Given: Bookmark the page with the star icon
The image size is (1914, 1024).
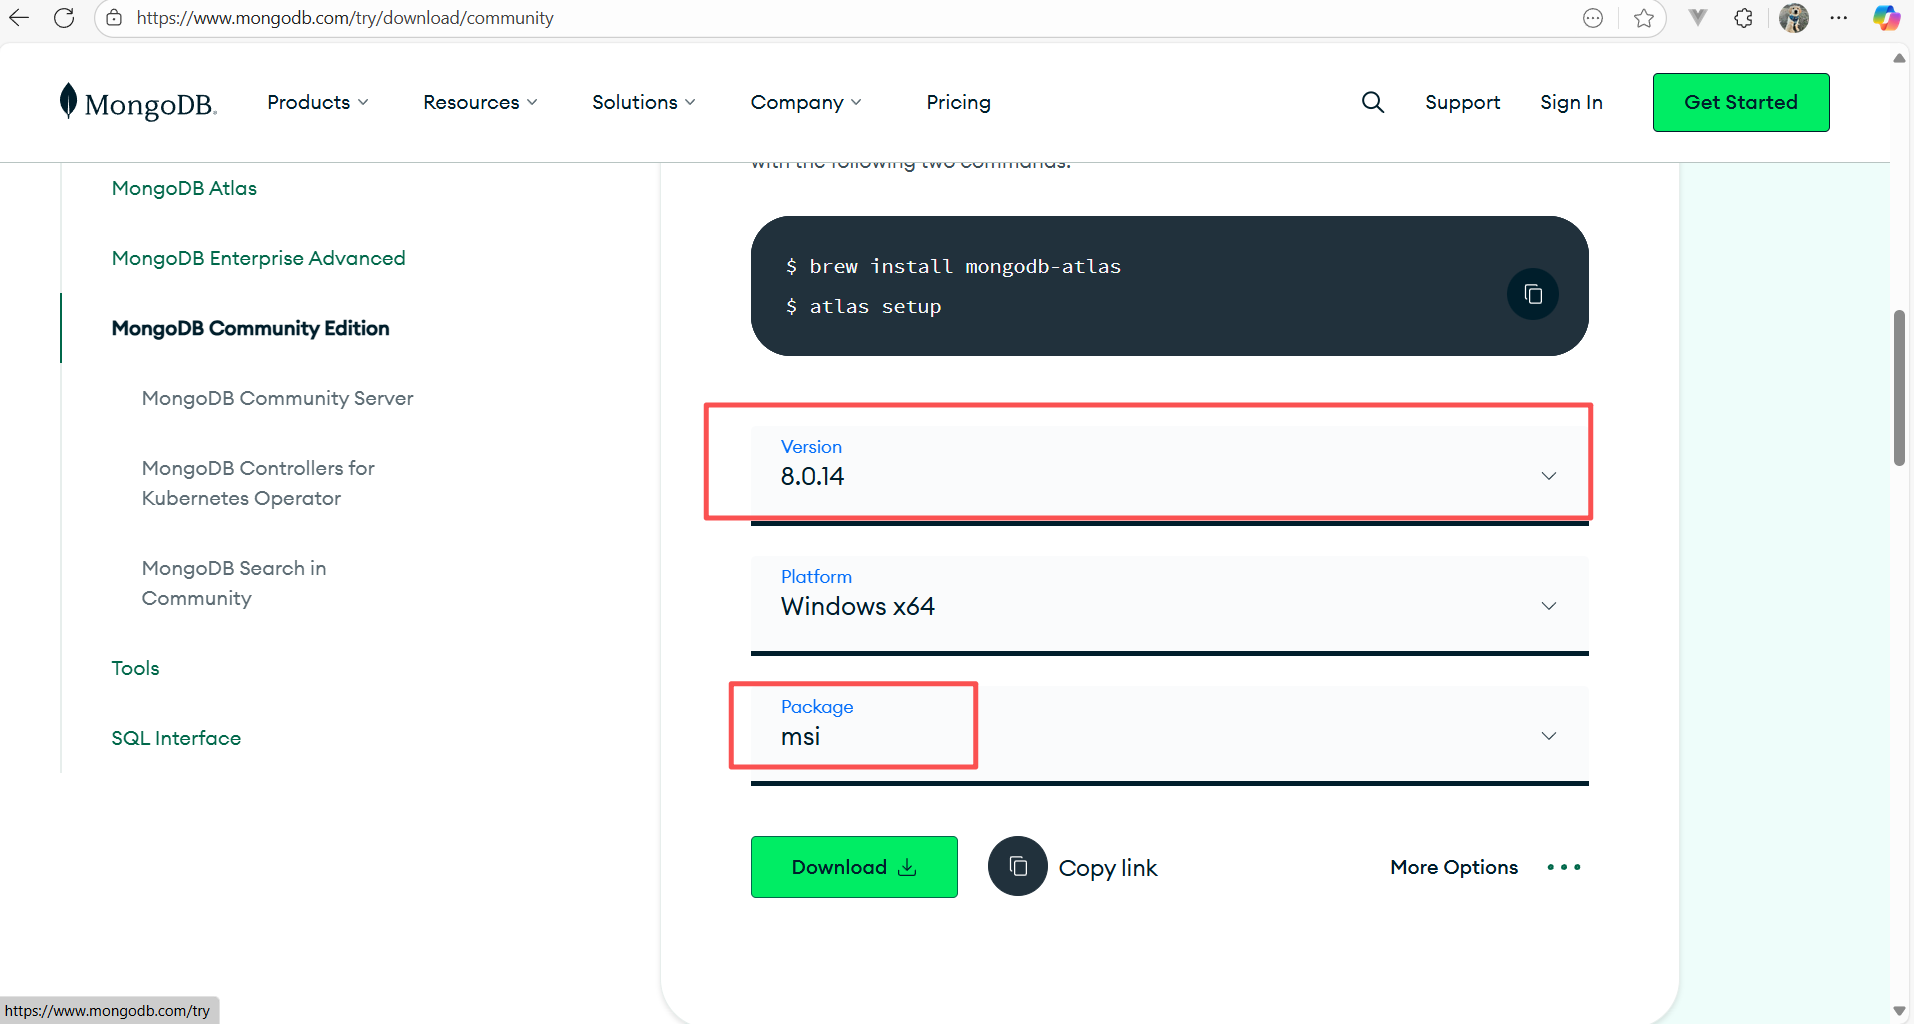Looking at the screenshot, I should [x=1644, y=17].
